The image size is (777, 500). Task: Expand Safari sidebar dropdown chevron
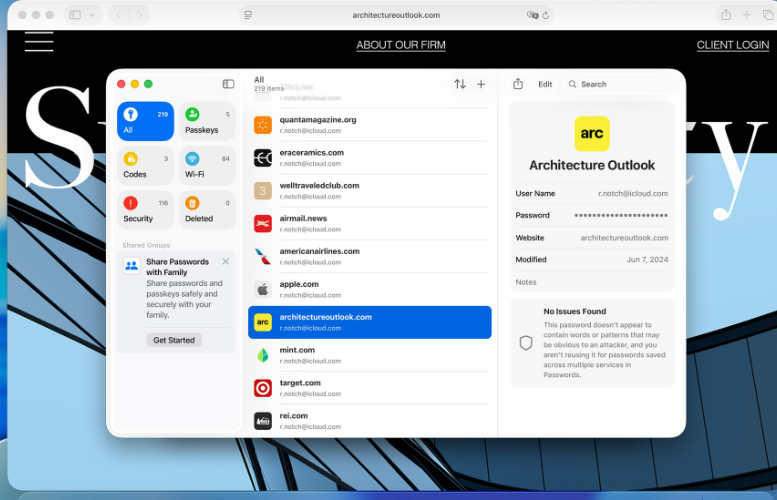92,15
